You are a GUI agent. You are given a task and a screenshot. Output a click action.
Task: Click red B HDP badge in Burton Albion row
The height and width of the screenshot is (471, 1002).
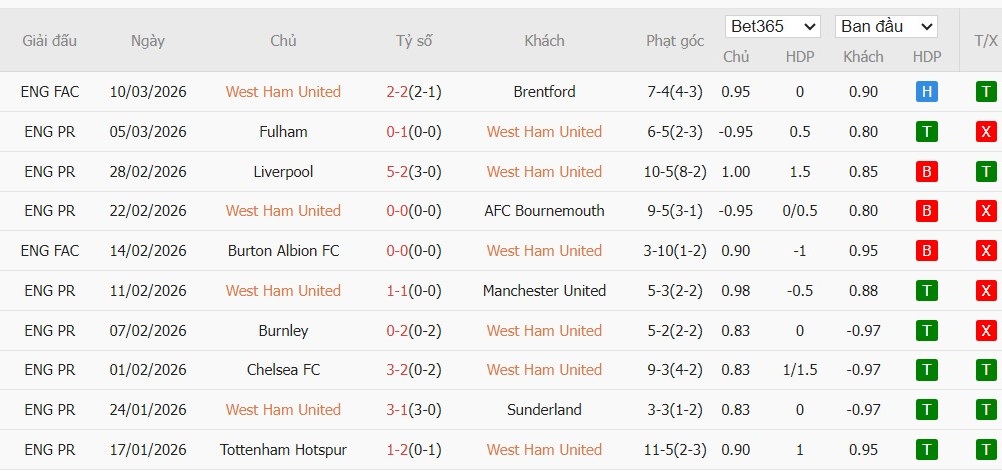(926, 251)
